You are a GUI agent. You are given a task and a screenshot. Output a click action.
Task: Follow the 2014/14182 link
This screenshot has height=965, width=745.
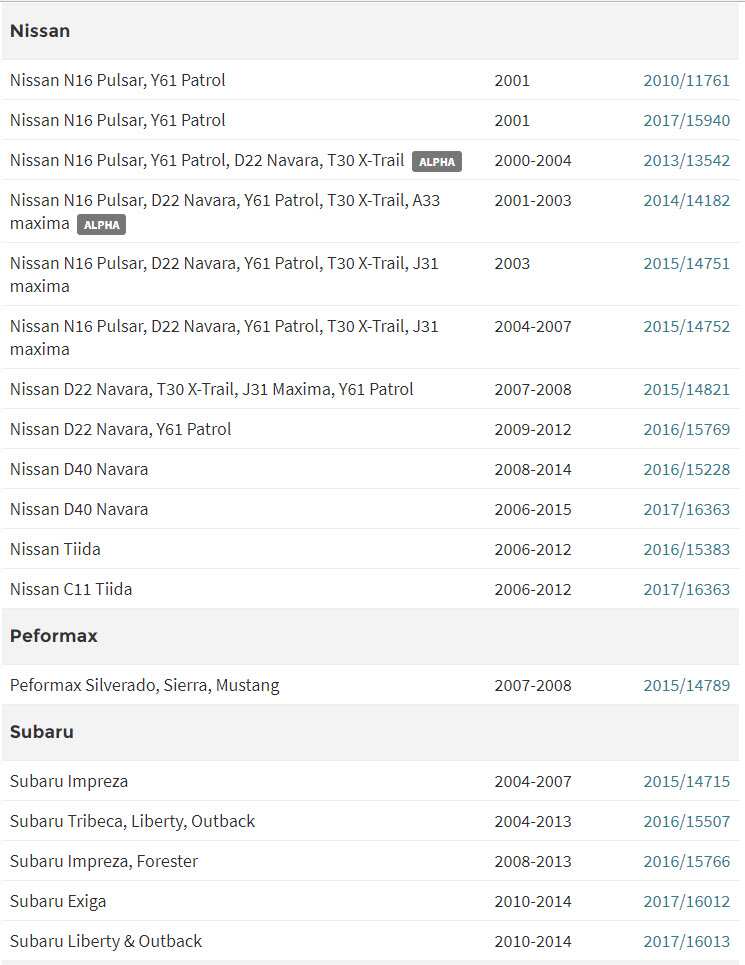point(686,201)
